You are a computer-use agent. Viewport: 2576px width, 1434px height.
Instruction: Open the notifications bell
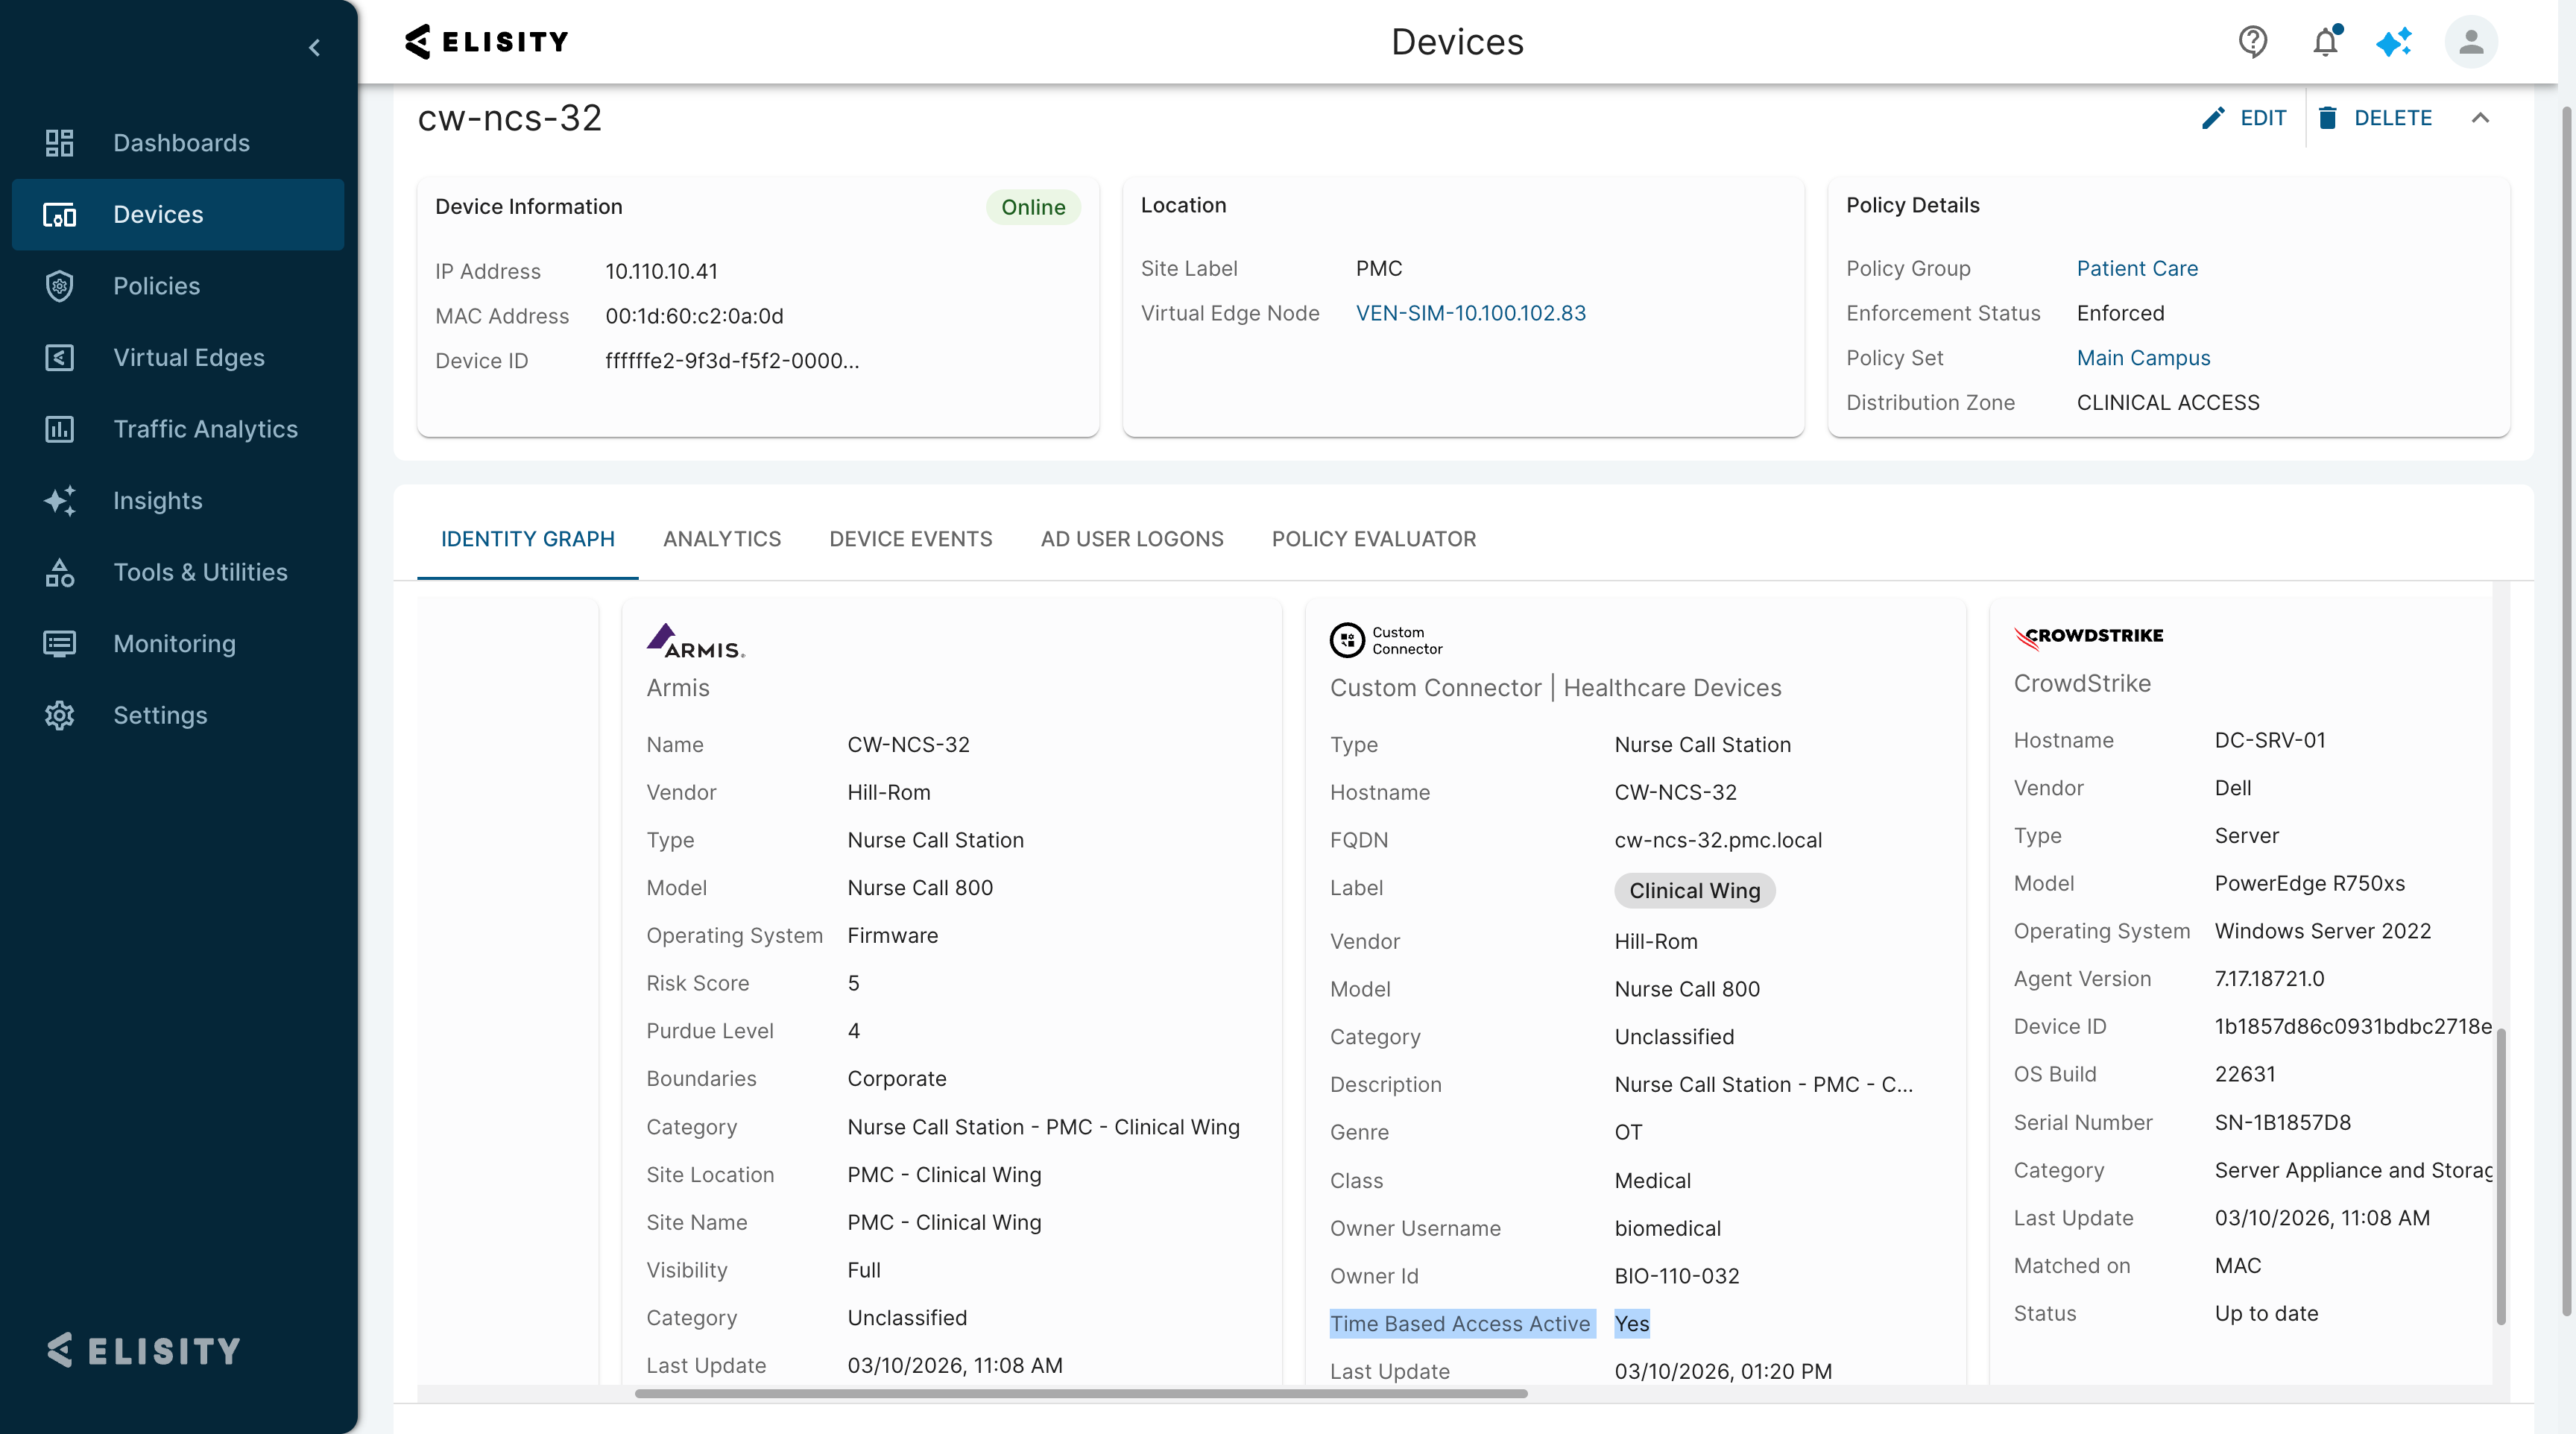pos(2325,42)
